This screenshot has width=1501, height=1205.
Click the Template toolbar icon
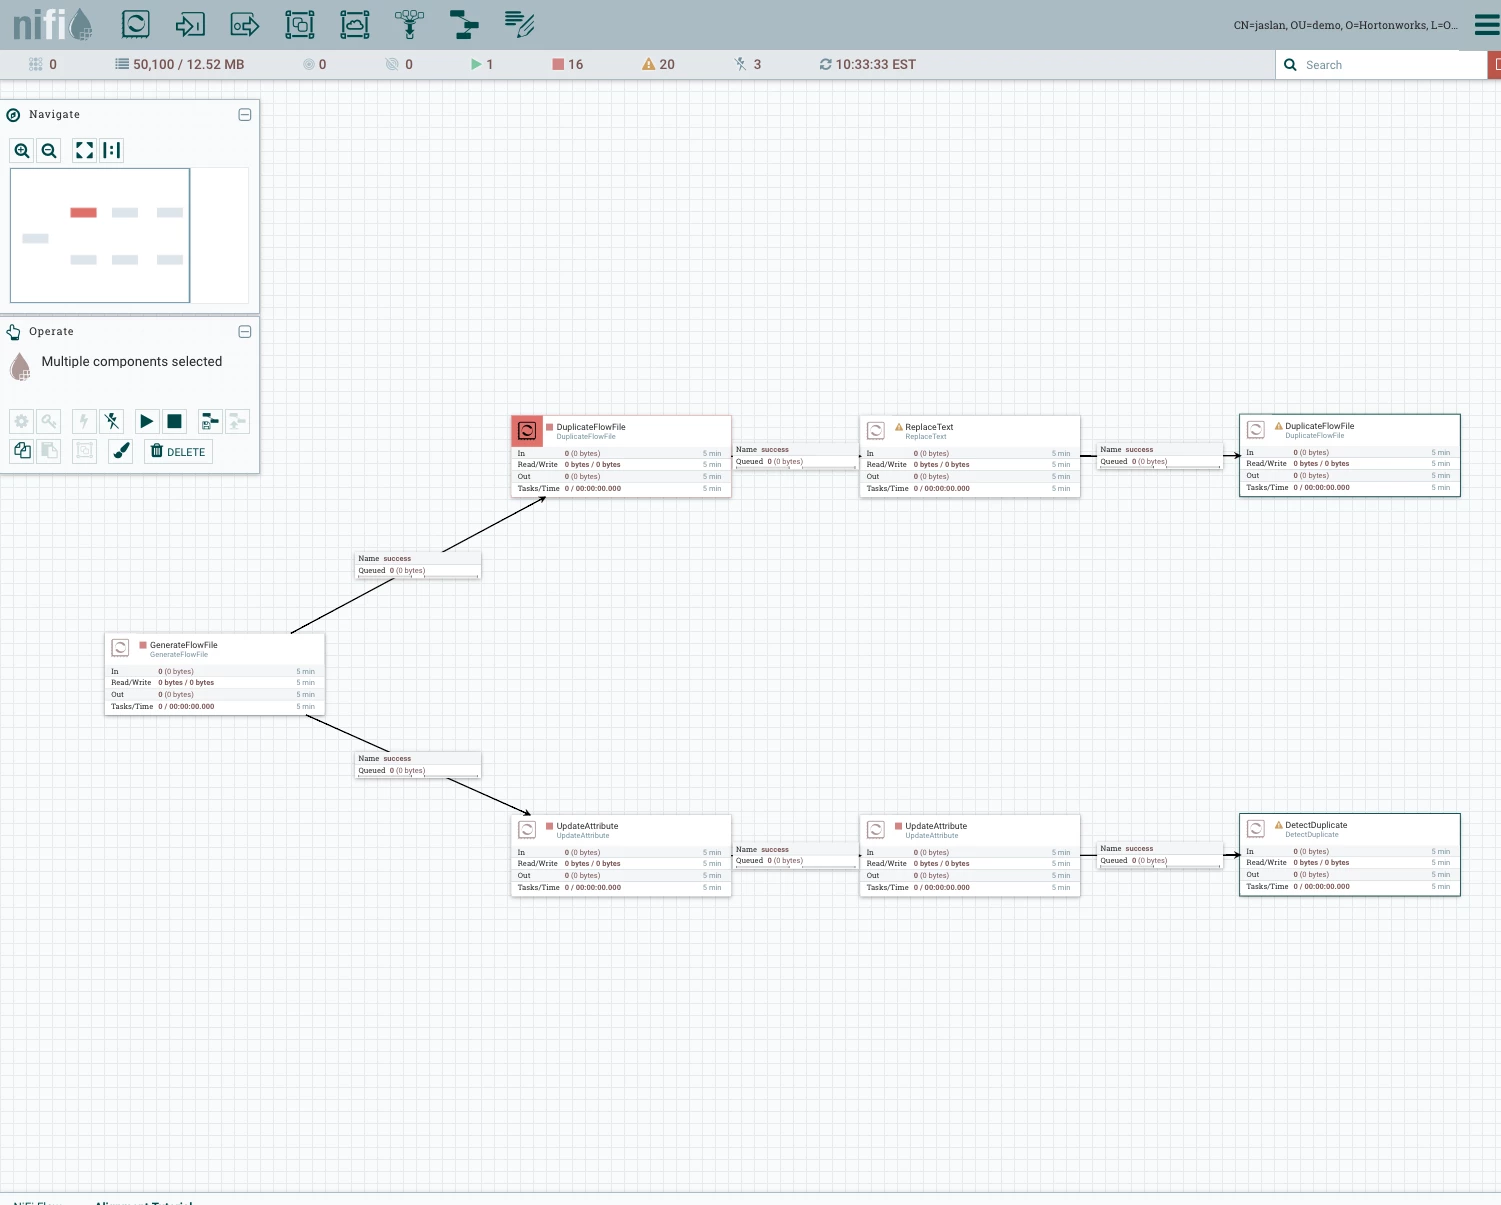(464, 24)
